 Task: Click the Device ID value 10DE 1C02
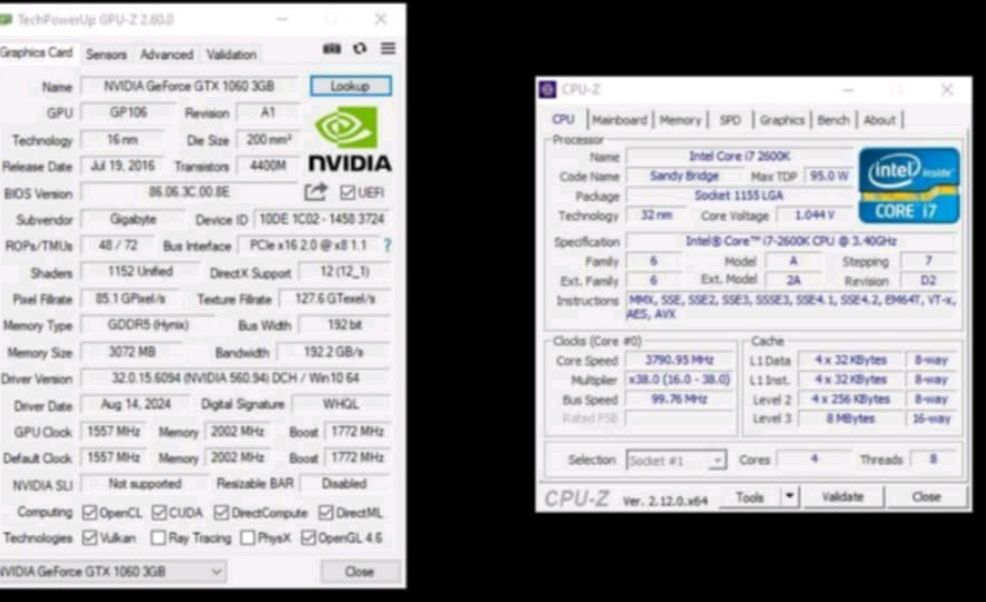coord(321,219)
